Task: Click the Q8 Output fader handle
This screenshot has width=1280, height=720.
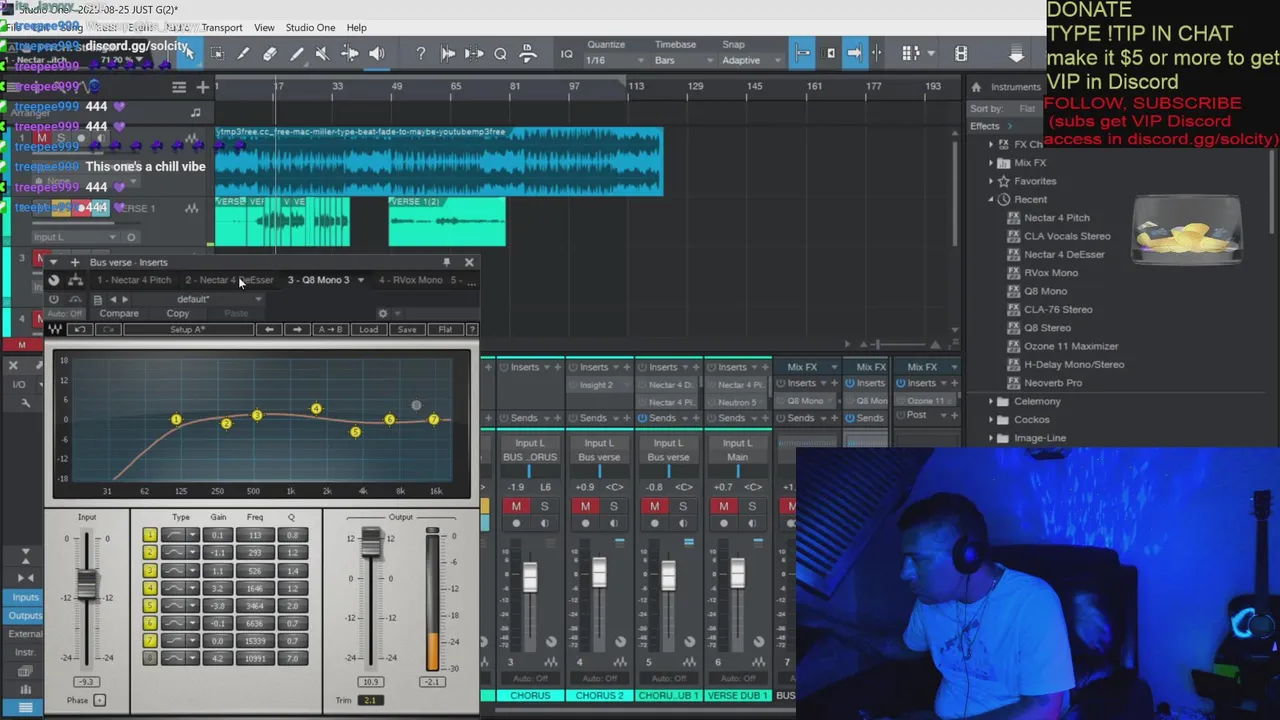Action: click(371, 543)
